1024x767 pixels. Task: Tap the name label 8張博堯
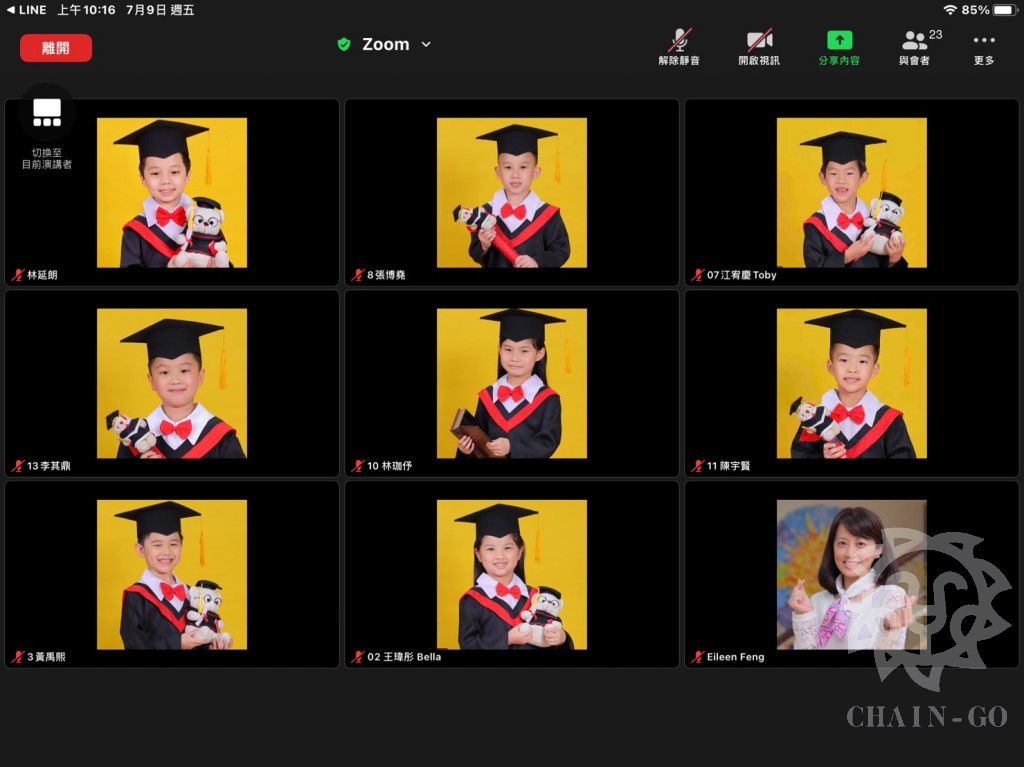(386, 275)
